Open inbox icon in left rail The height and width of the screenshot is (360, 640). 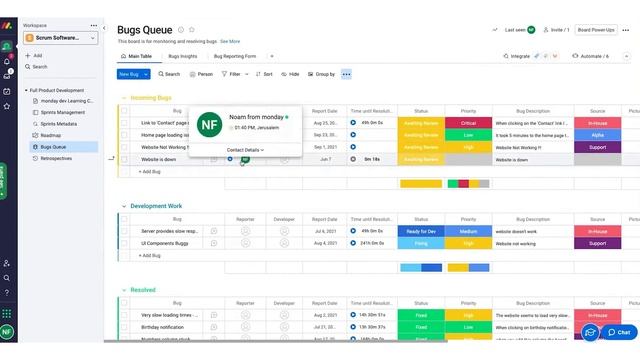click(x=7, y=76)
